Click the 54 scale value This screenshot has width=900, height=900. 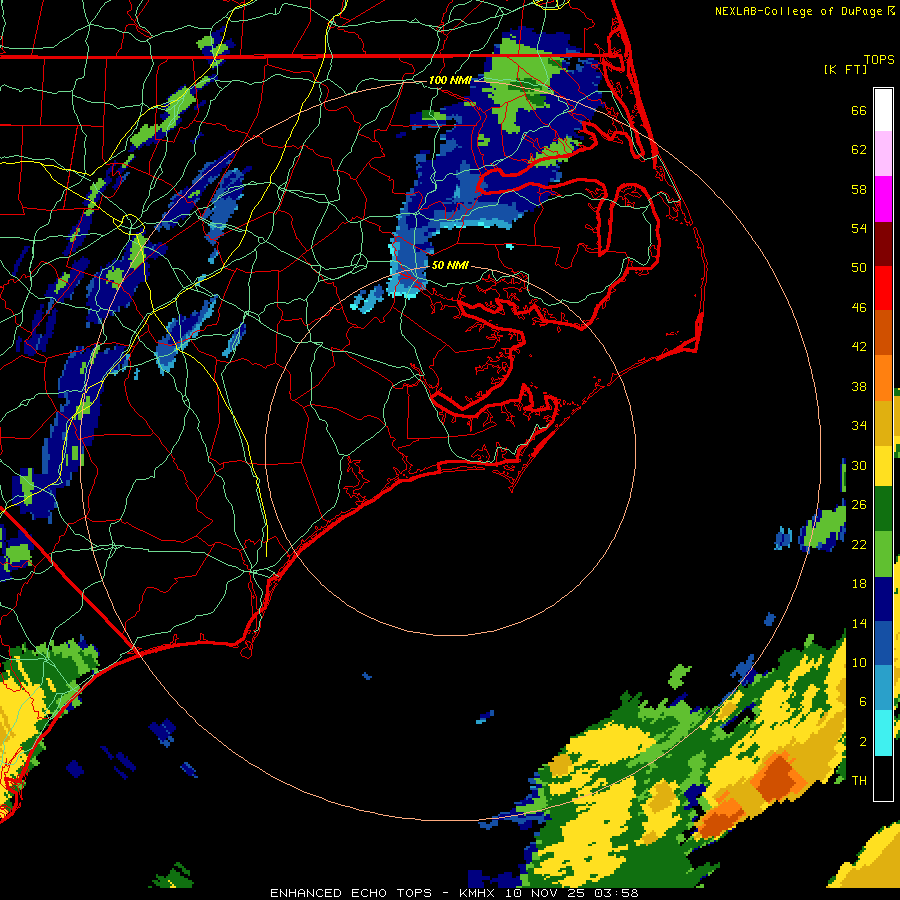coord(859,228)
